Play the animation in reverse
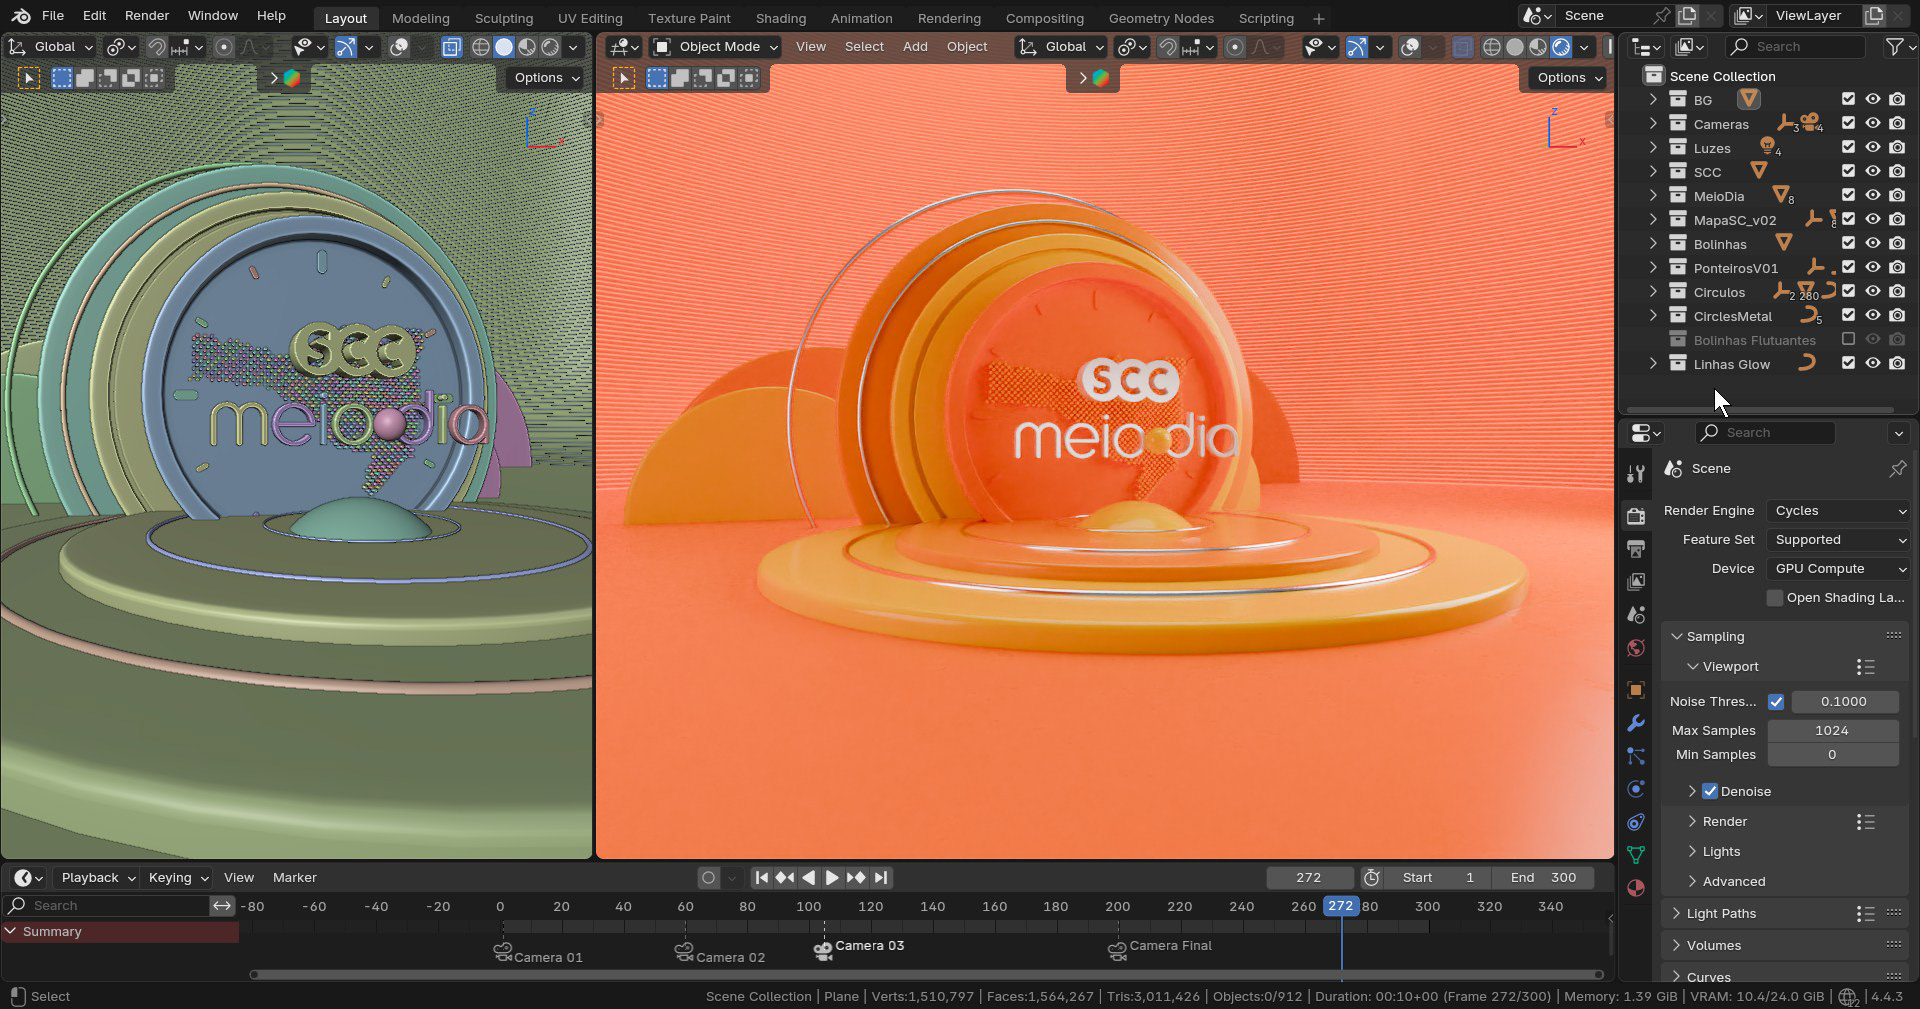Image resolution: width=1920 pixels, height=1009 pixels. [x=809, y=878]
